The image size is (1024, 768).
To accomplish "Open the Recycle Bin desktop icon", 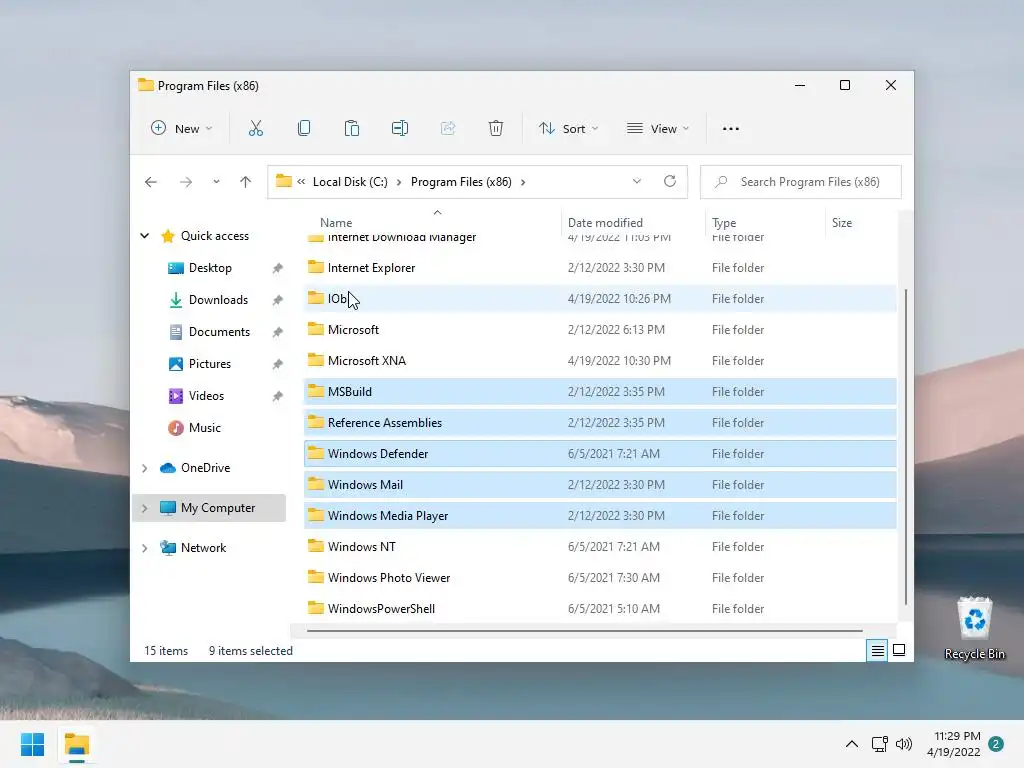I will [974, 628].
